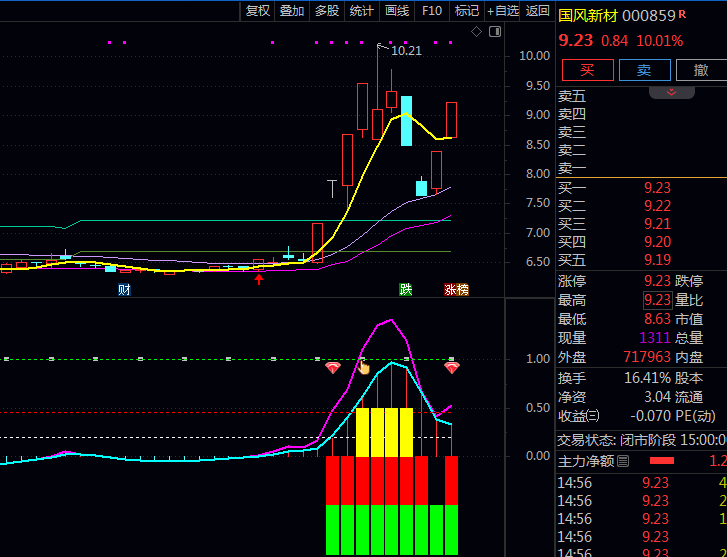Open the 统计 statistics menu
The width and height of the screenshot is (727, 557).
(361, 11)
